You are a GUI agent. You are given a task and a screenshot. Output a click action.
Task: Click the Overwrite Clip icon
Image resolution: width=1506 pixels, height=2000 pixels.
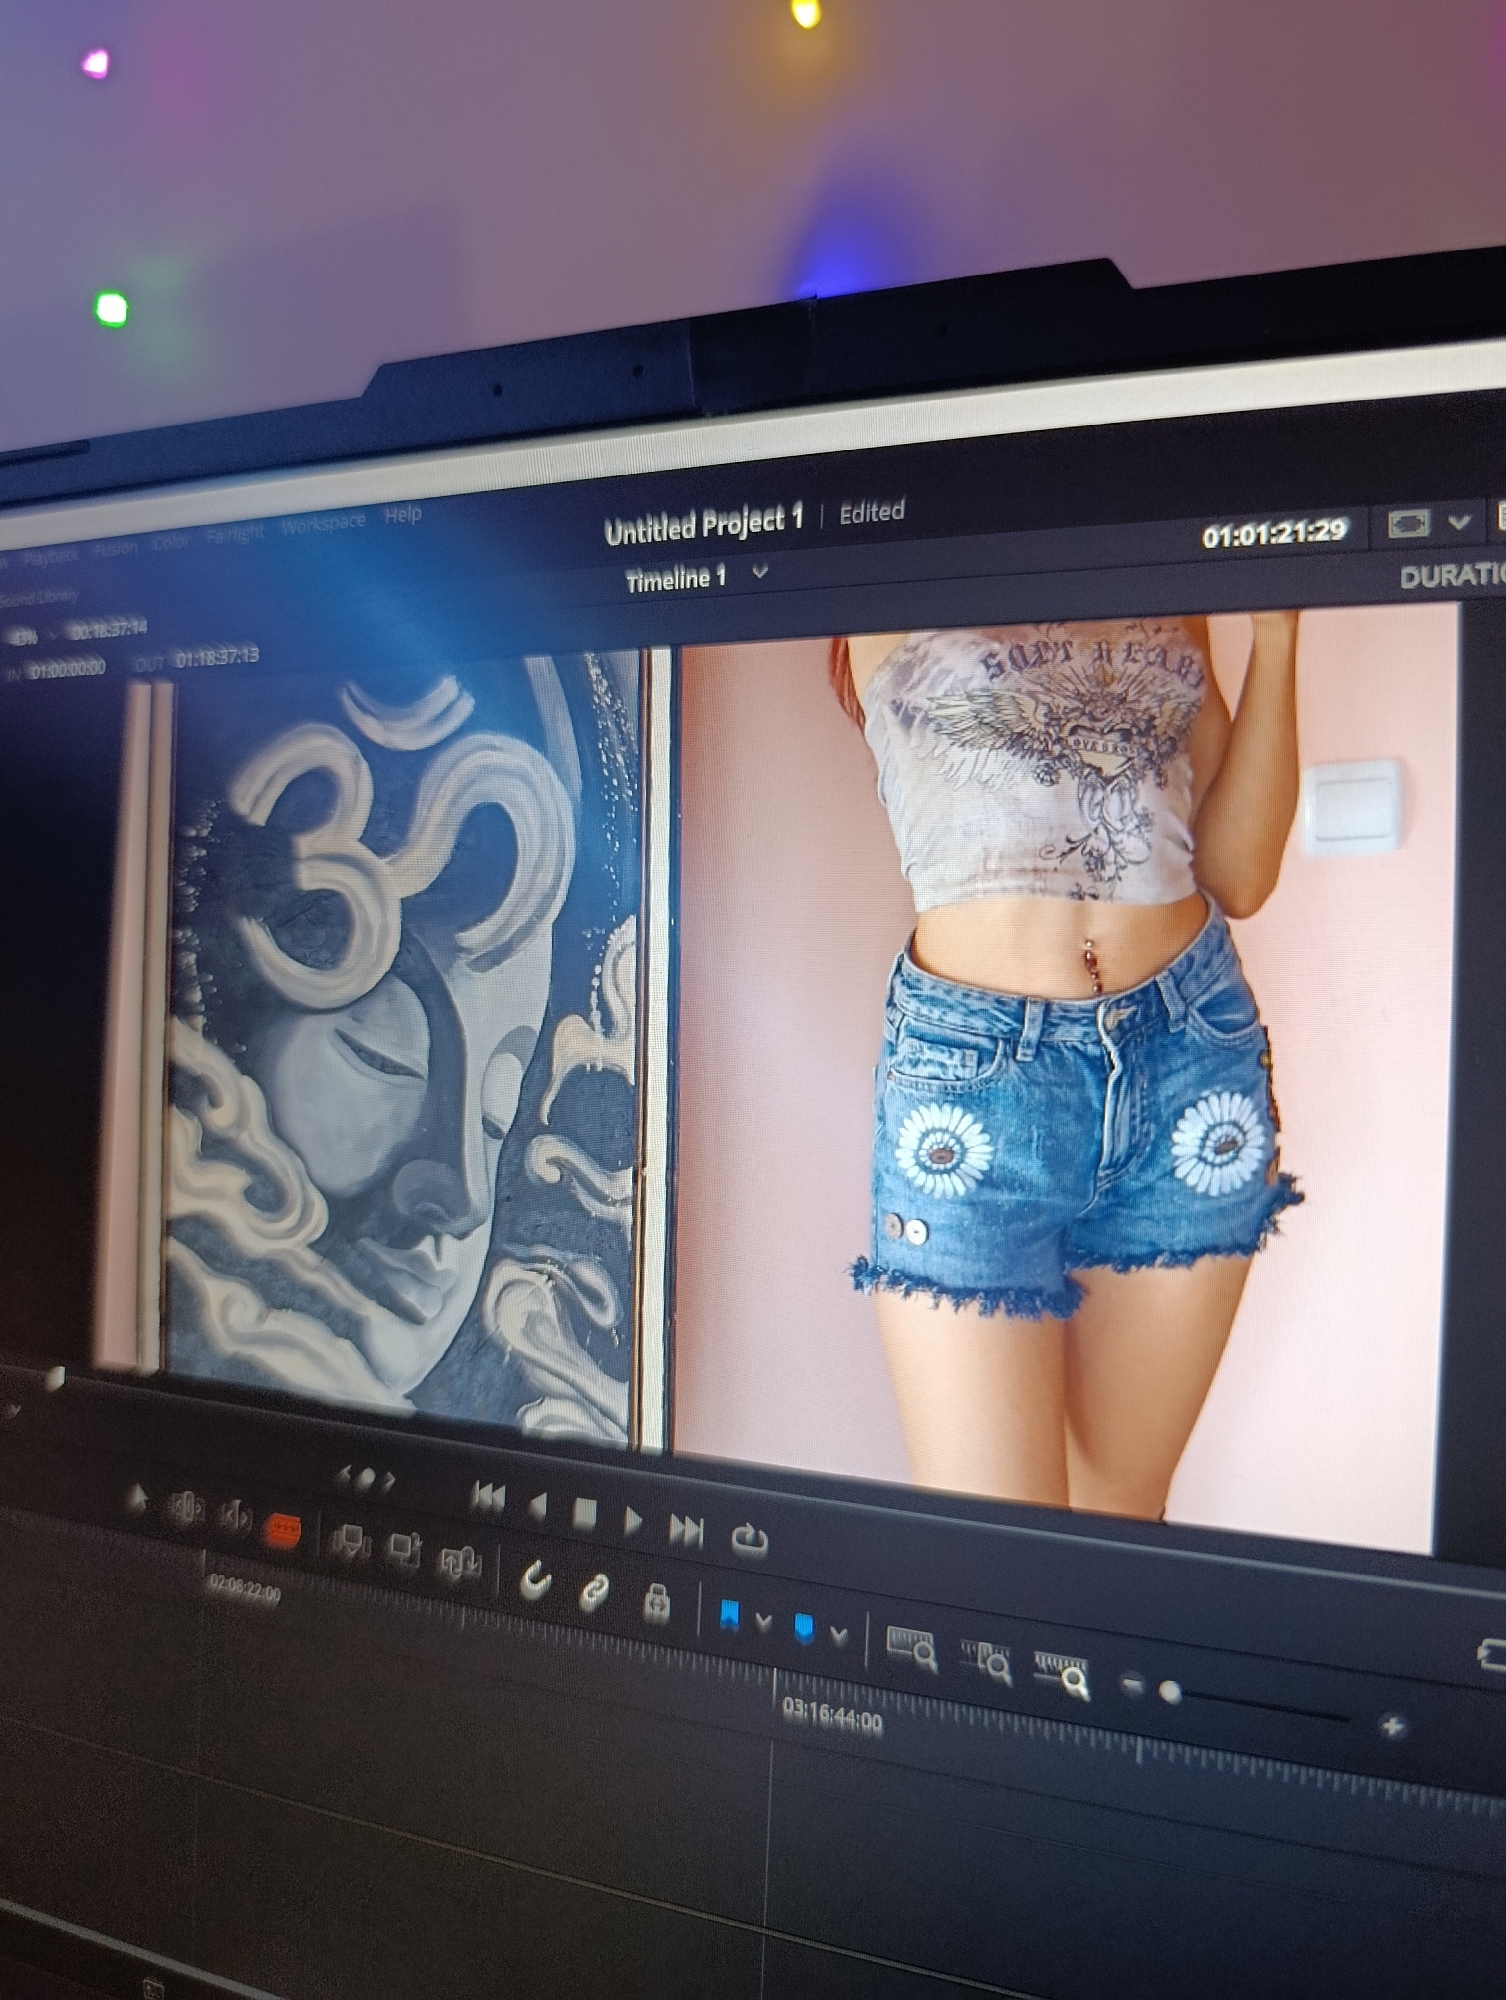click(x=404, y=1551)
